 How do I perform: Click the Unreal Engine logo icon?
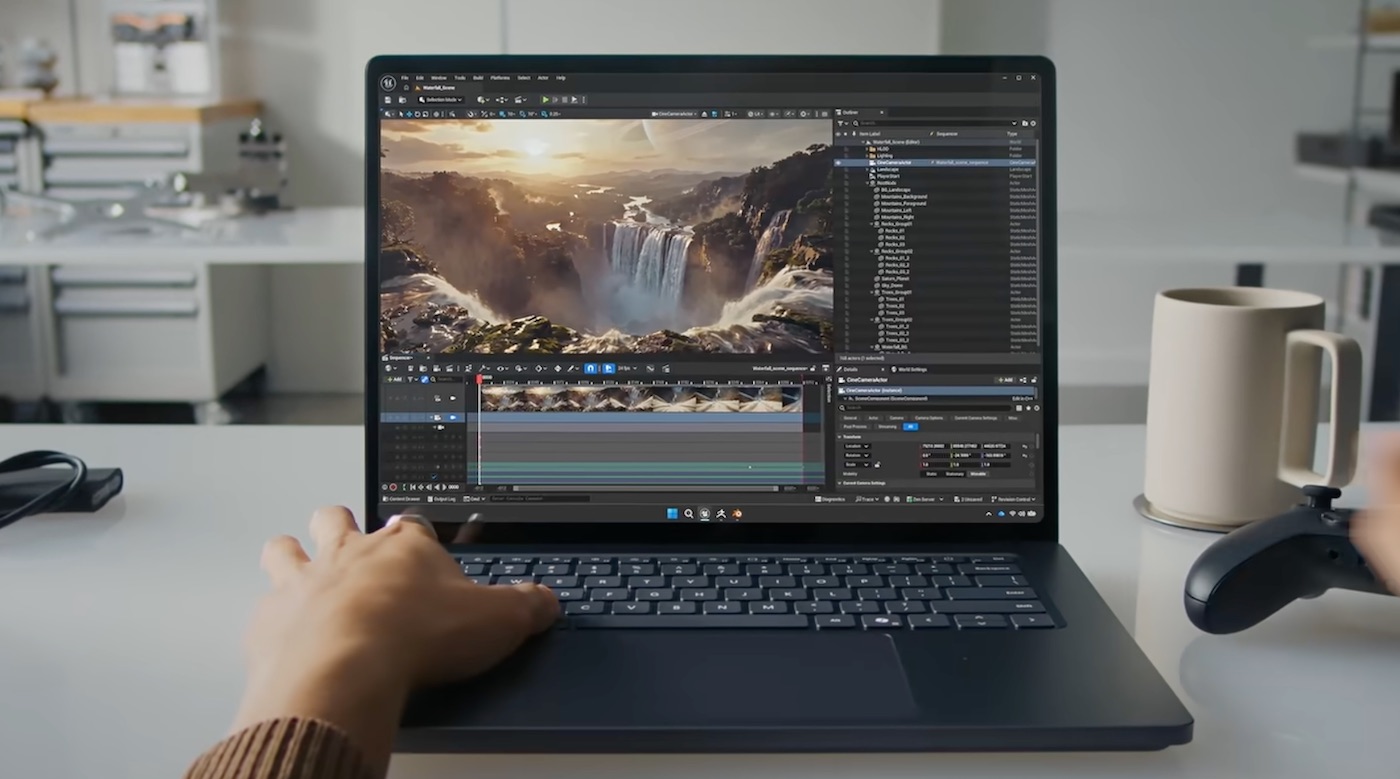pos(388,83)
